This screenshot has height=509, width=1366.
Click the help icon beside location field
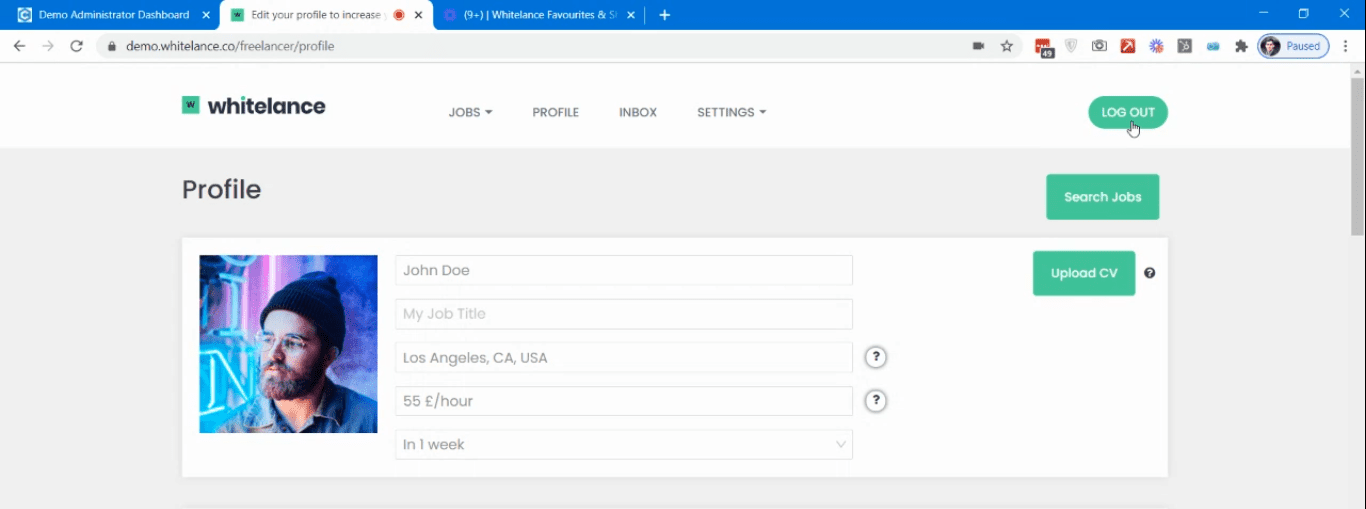pyautogui.click(x=876, y=357)
